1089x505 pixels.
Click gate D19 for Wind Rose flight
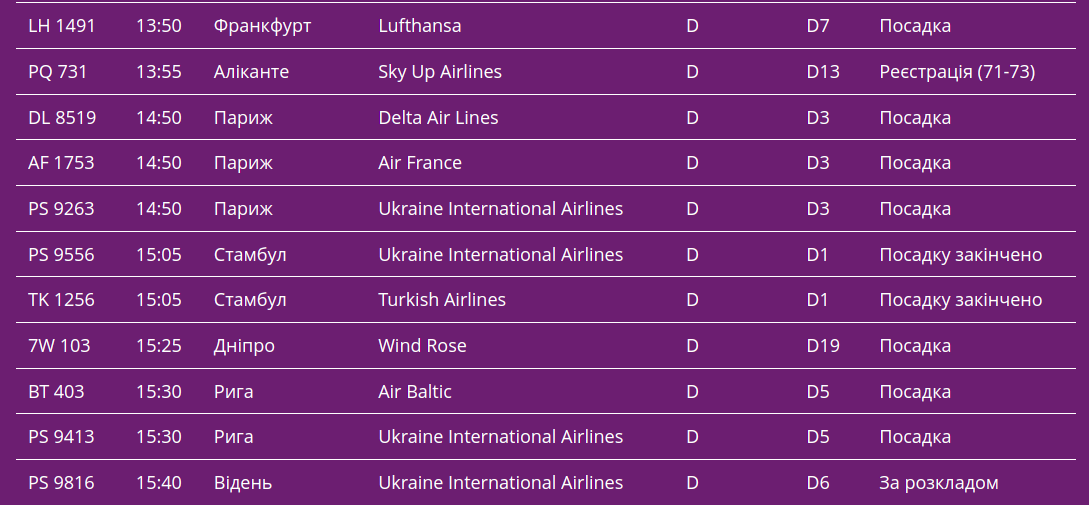[823, 346]
